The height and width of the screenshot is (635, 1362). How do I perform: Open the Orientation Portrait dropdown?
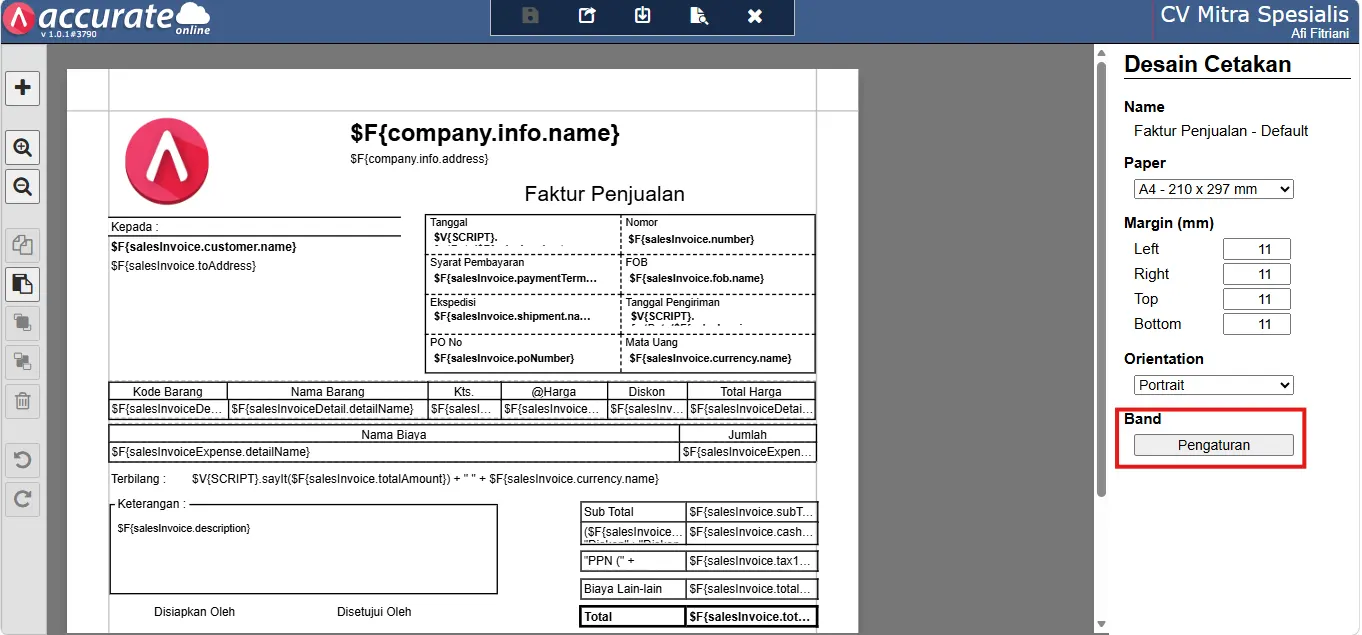pyautogui.click(x=1213, y=385)
